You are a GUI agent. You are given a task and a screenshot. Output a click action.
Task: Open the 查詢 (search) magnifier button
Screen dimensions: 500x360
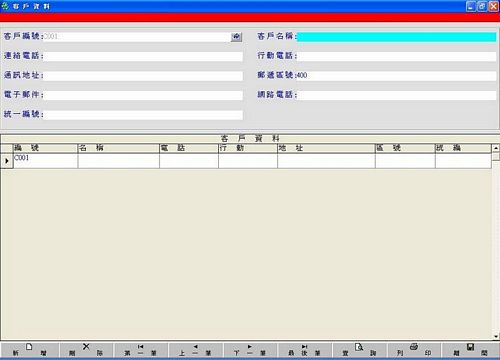click(359, 350)
